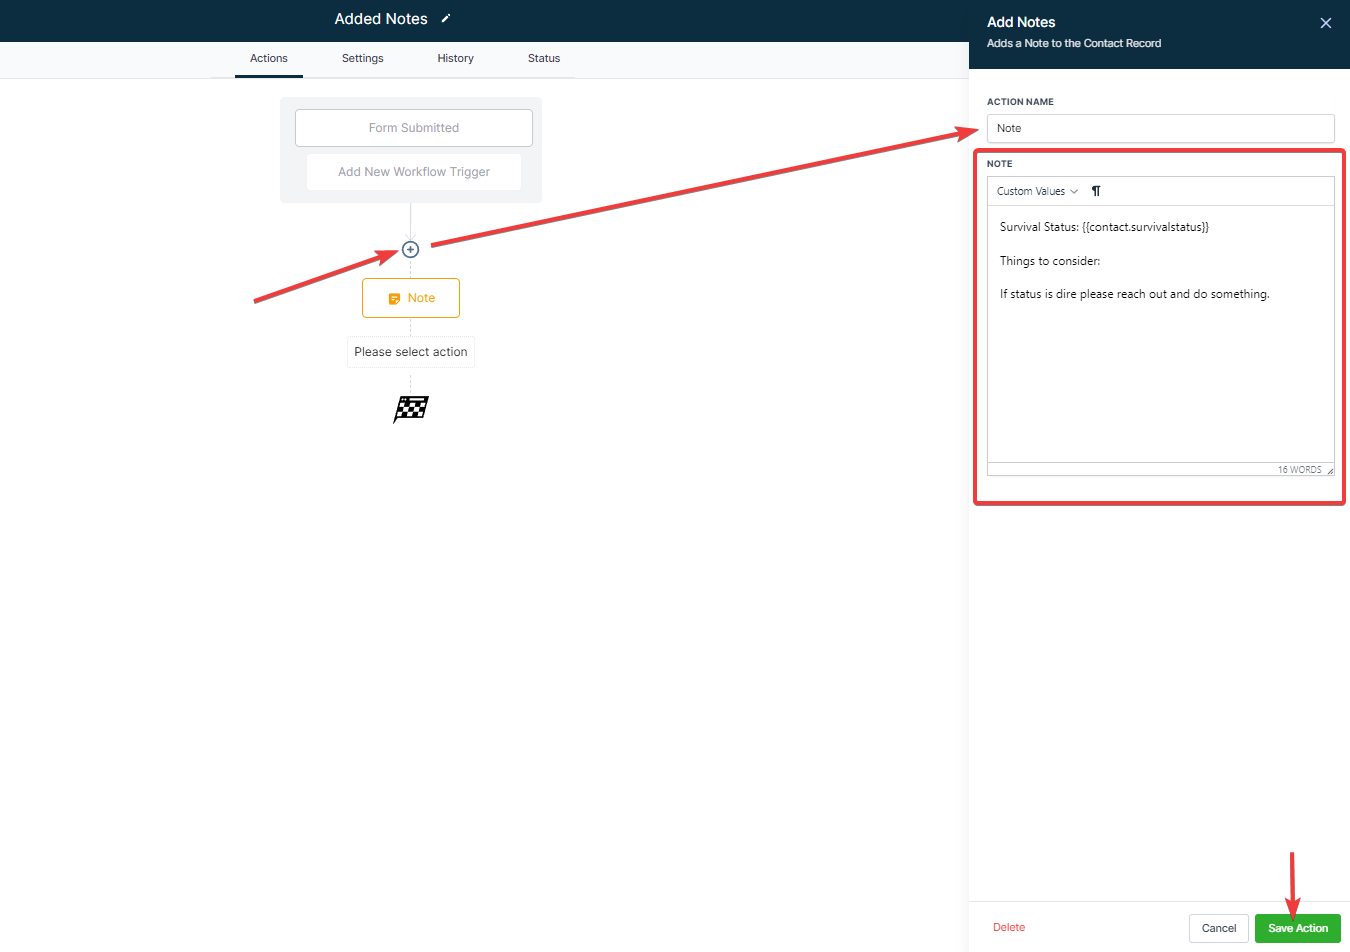Click the Note text area to edit content
This screenshot has width=1350, height=952.
click(1160, 330)
